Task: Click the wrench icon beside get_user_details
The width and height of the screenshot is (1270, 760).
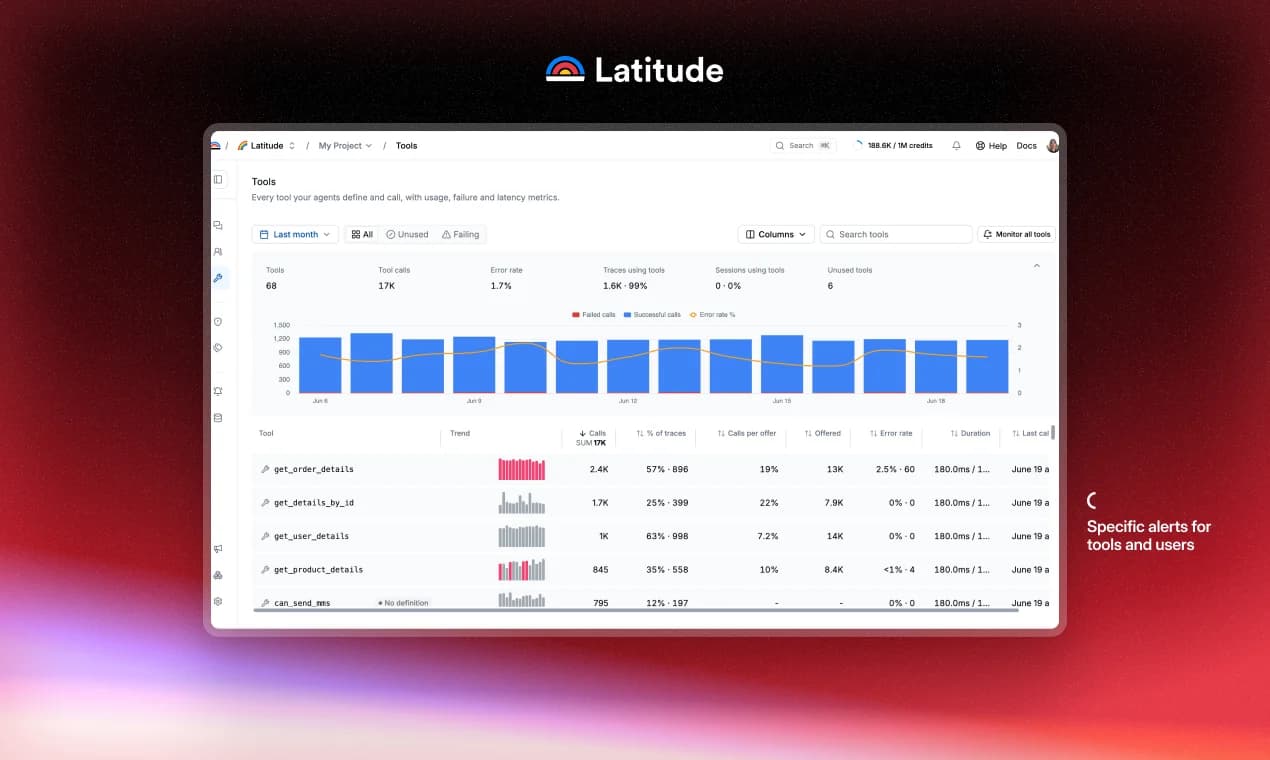Action: pyautogui.click(x=265, y=536)
